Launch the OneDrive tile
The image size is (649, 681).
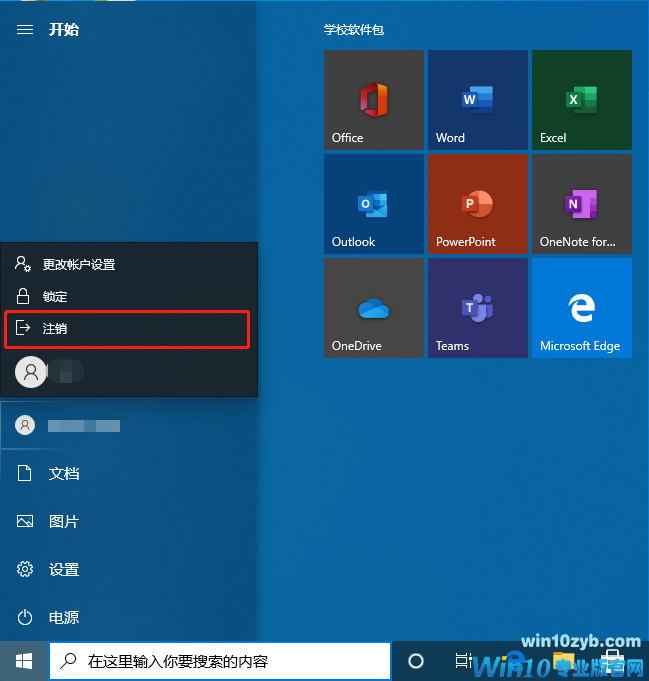pos(374,307)
